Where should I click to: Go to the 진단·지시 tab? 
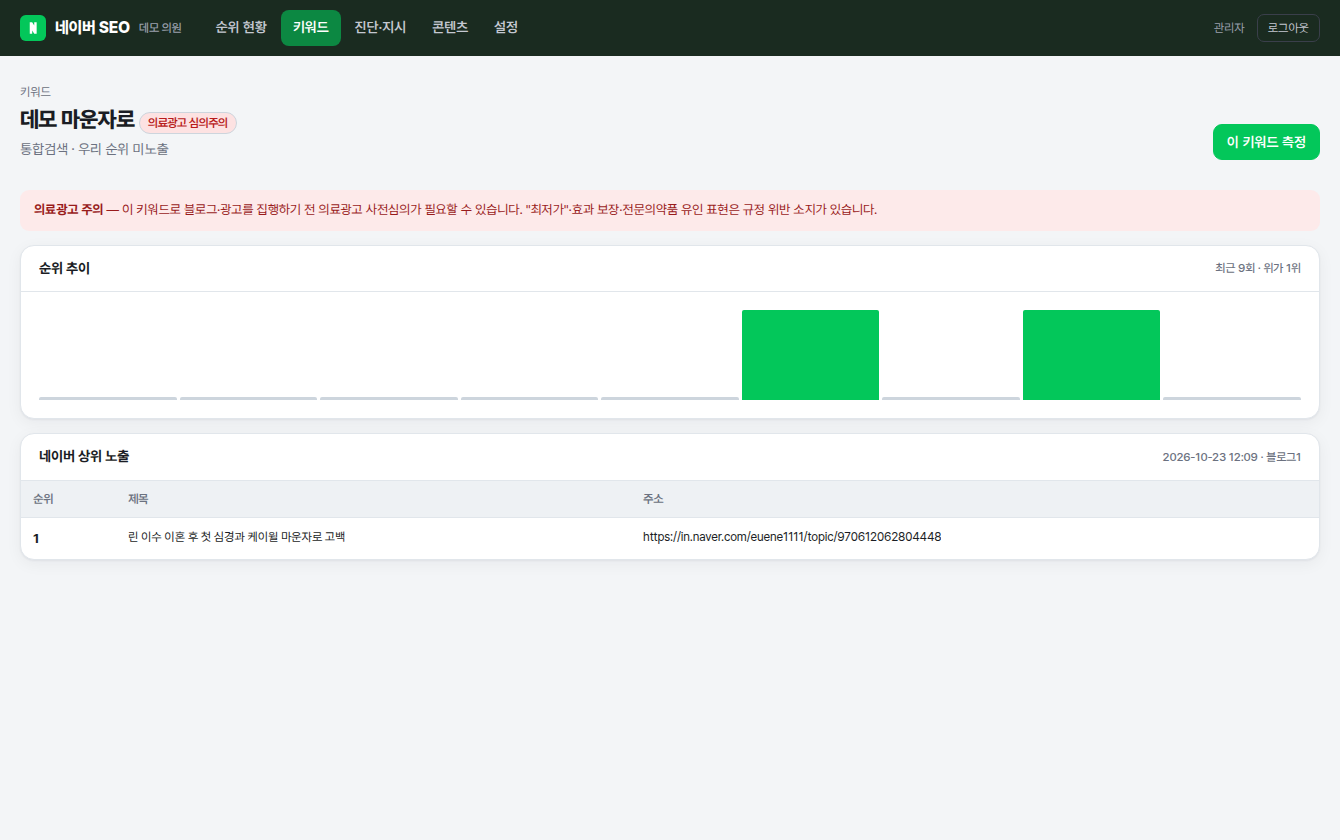380,28
